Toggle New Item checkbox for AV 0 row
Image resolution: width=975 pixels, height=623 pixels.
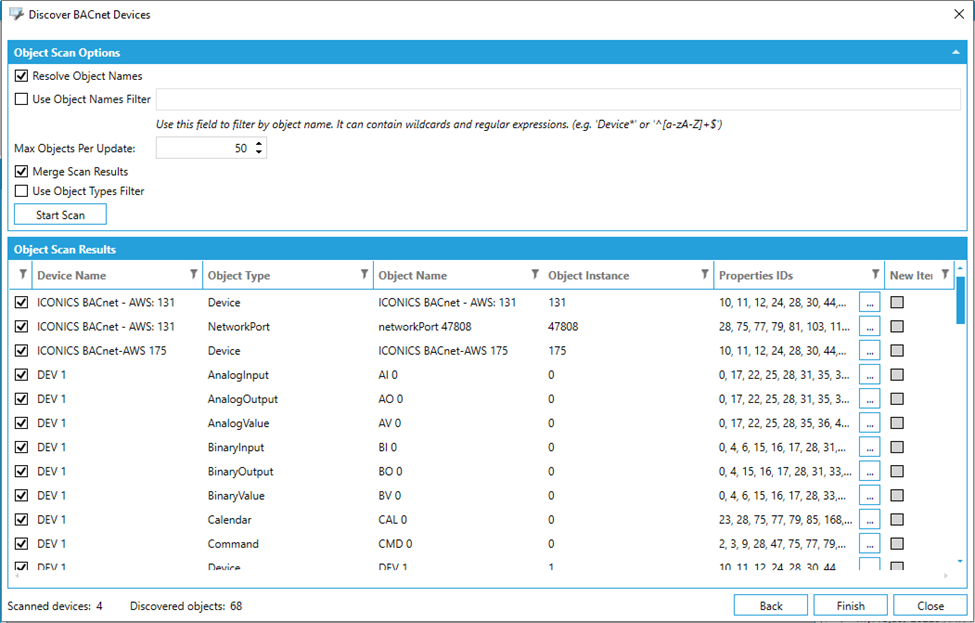tap(897, 423)
